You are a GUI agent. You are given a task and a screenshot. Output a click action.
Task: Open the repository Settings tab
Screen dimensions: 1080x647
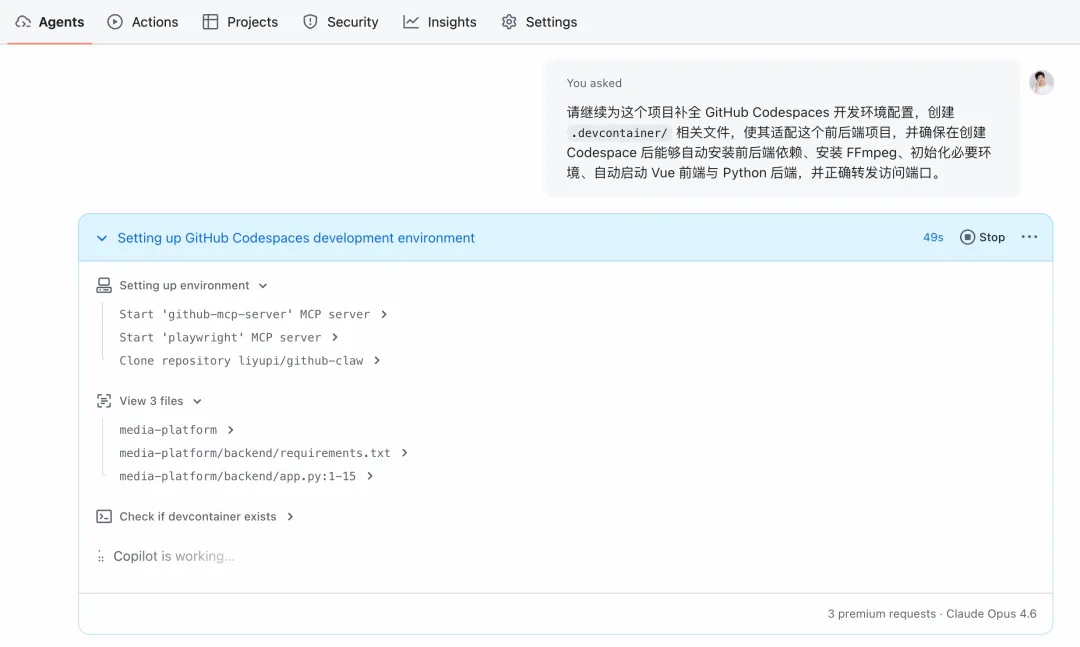click(539, 22)
